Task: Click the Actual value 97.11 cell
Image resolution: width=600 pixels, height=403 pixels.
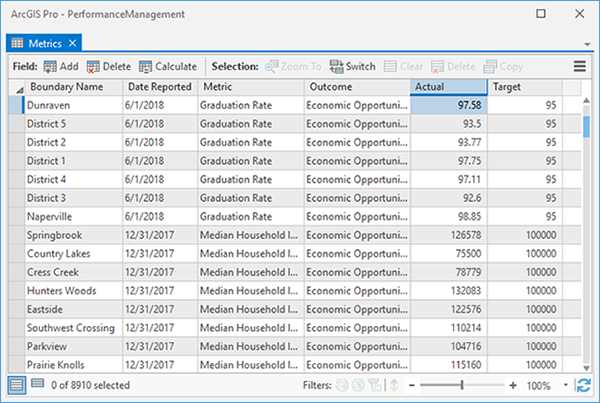Action: 448,179
